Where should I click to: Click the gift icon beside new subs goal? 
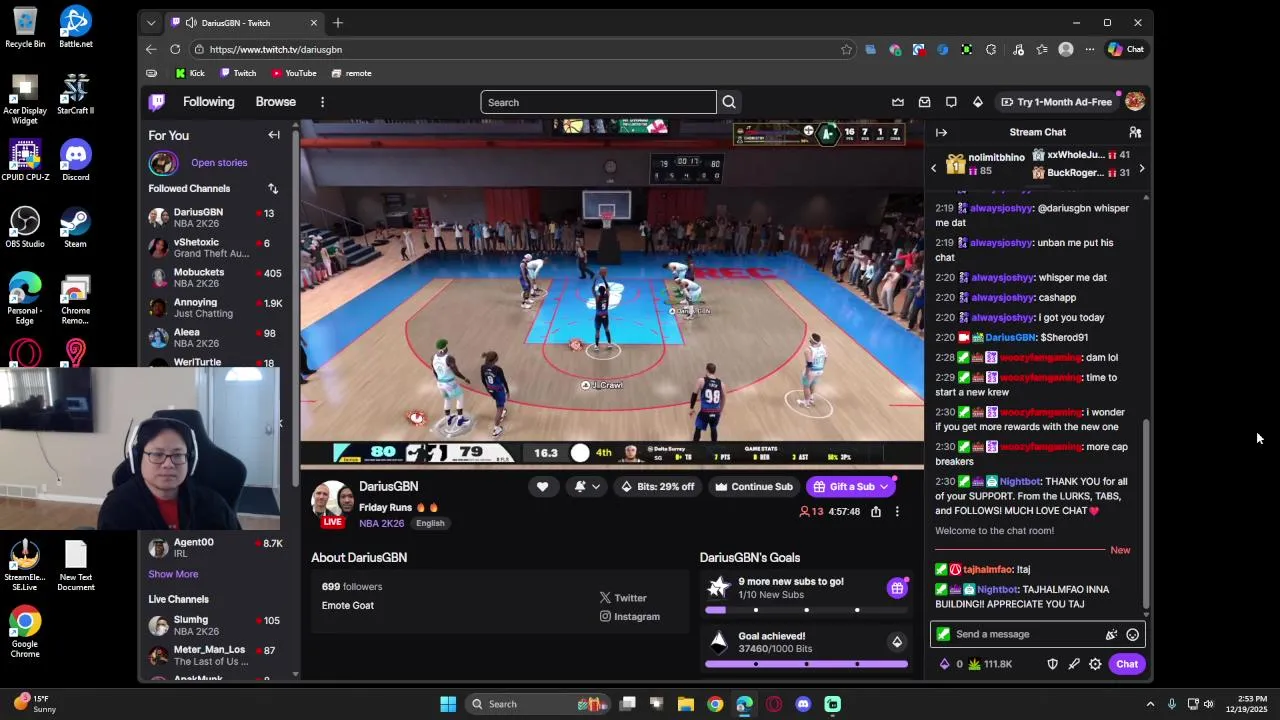coord(897,588)
